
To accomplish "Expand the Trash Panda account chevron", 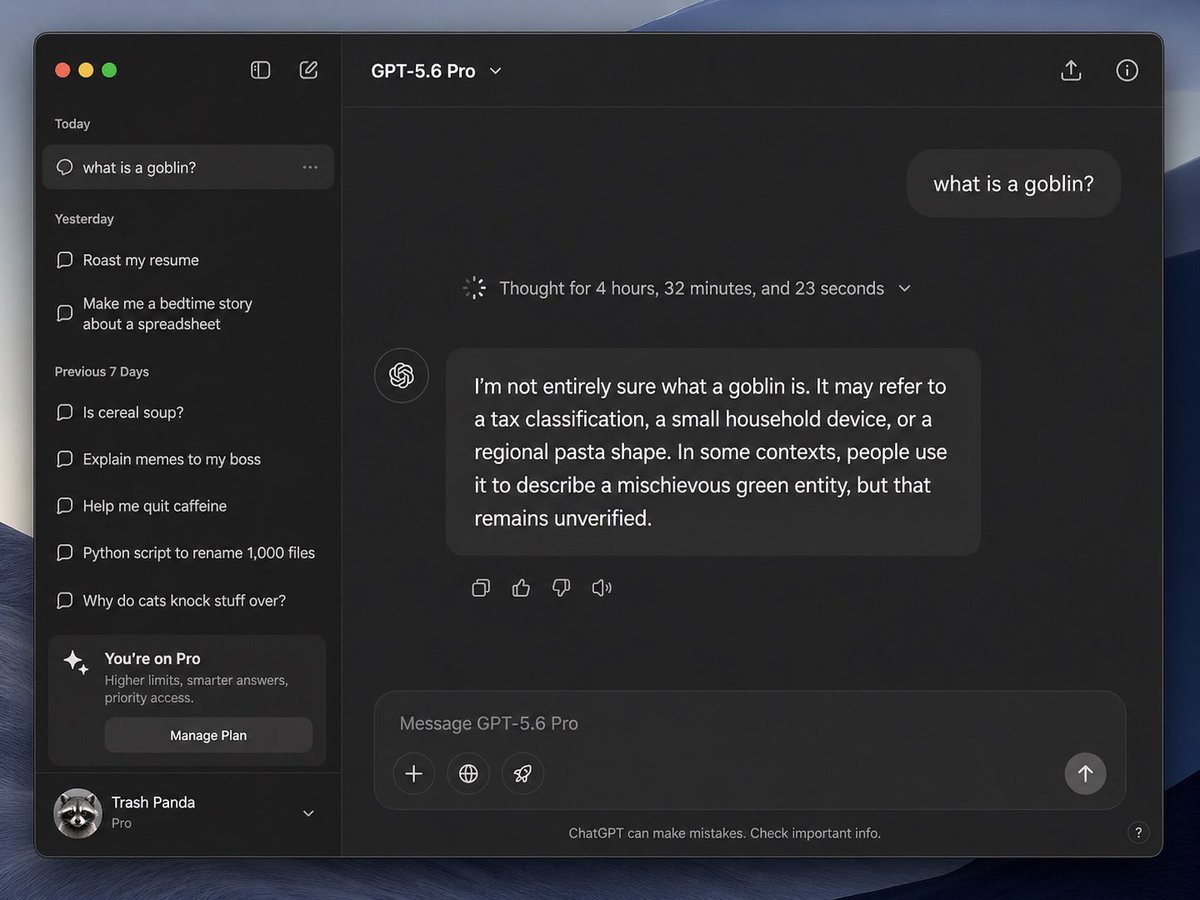I will [x=308, y=813].
